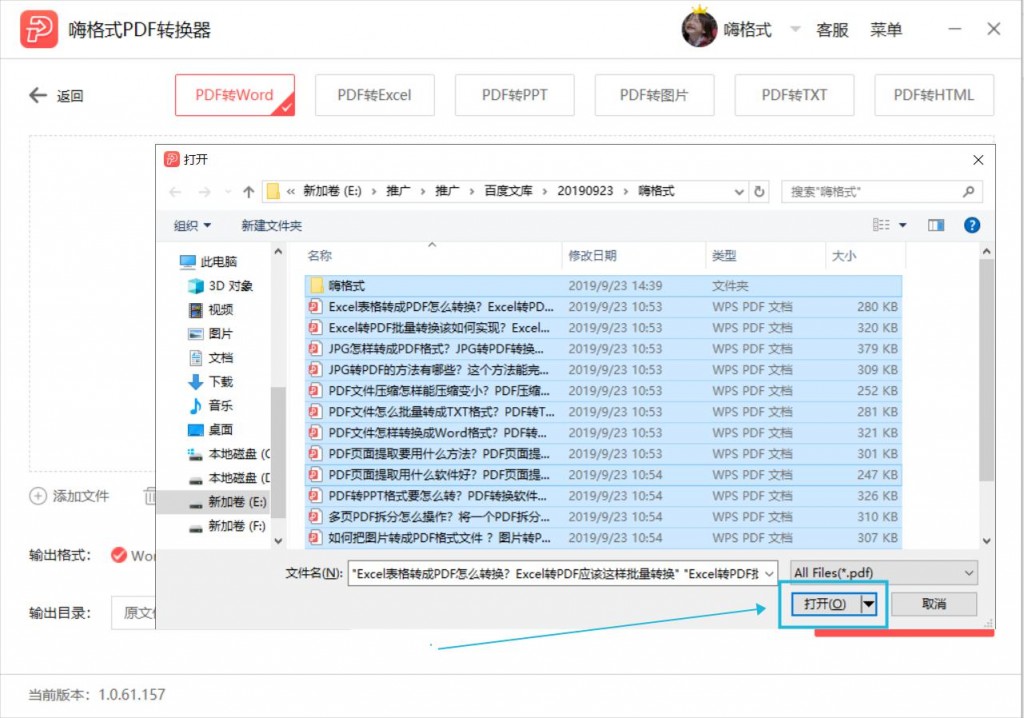The height and width of the screenshot is (718, 1024).
Task: Click the 嗨格式PDF转换器 app logo icon
Action: [39, 29]
